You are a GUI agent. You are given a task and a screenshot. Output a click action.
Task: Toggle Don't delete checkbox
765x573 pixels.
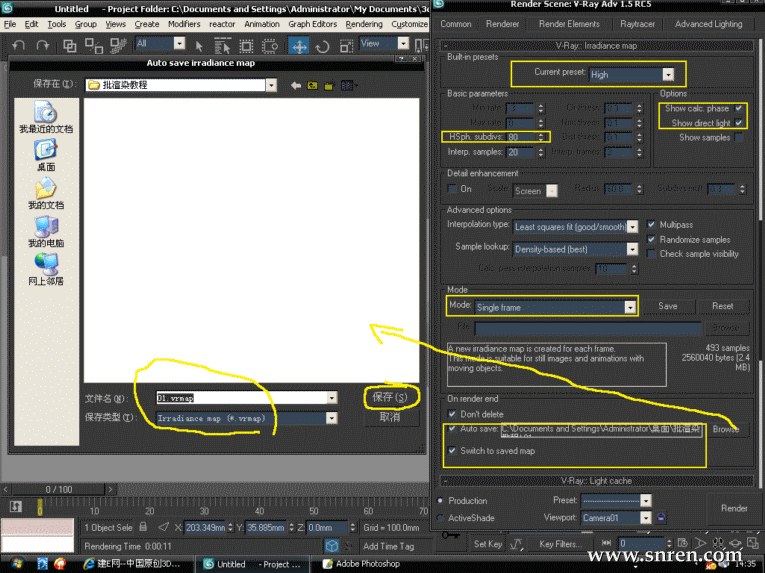click(x=452, y=414)
